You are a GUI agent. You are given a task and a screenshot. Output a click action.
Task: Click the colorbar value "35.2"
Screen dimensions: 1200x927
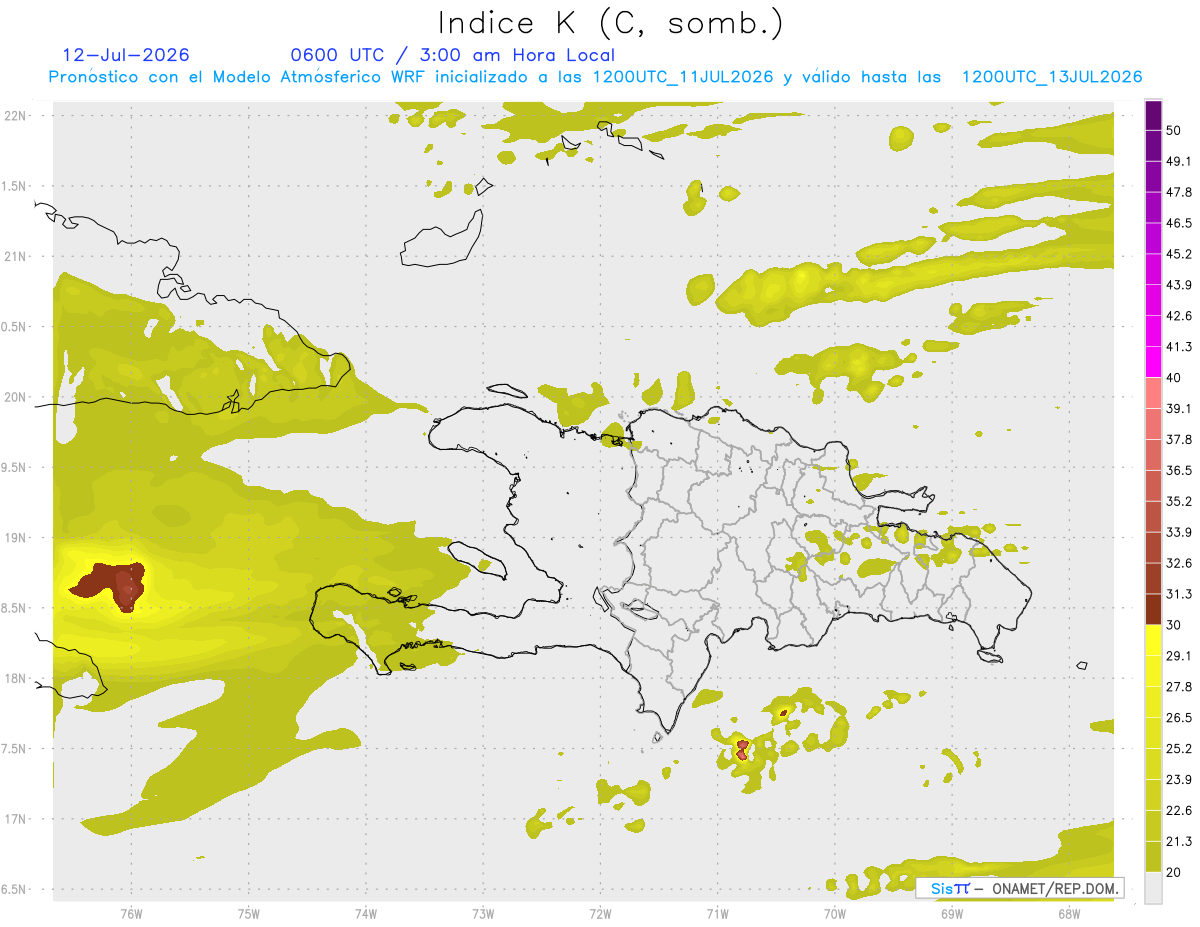pos(1179,502)
